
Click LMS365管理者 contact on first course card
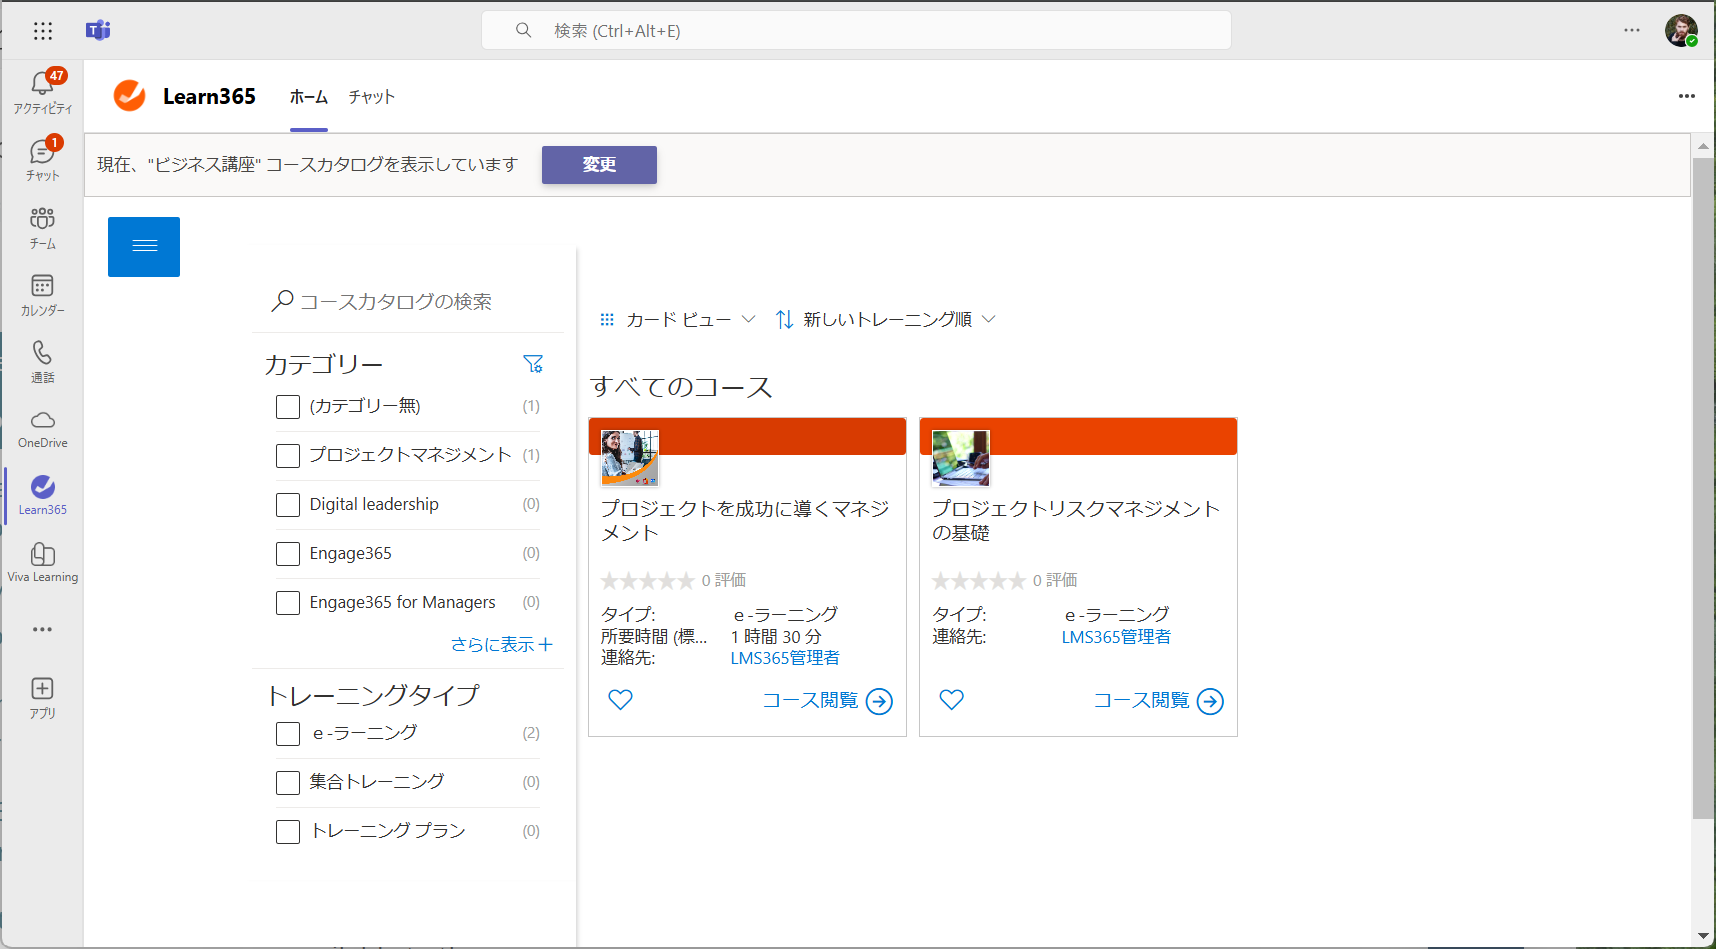click(x=785, y=658)
